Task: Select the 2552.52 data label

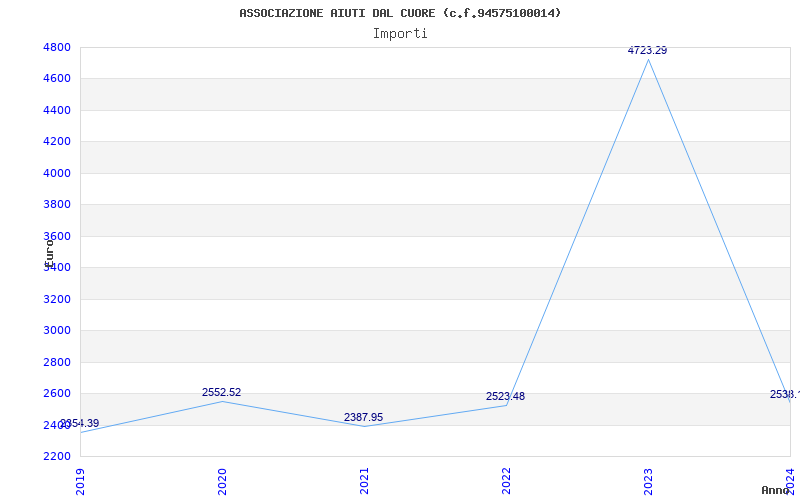Action: tap(221, 392)
